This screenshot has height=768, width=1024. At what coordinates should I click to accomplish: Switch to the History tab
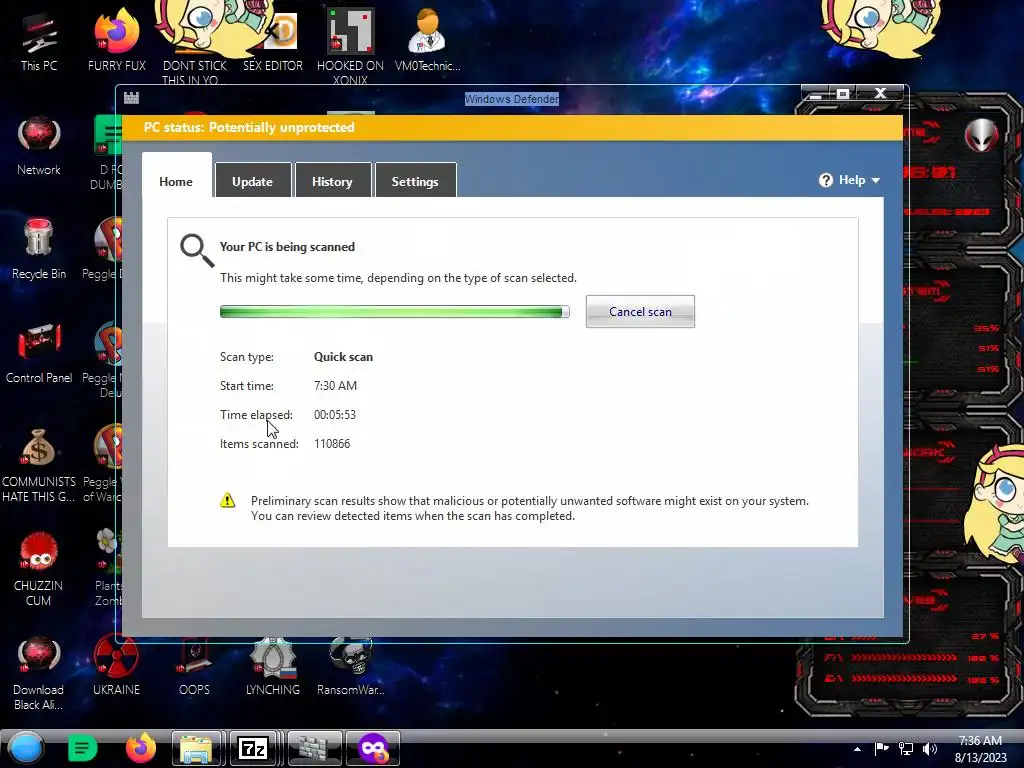(332, 180)
